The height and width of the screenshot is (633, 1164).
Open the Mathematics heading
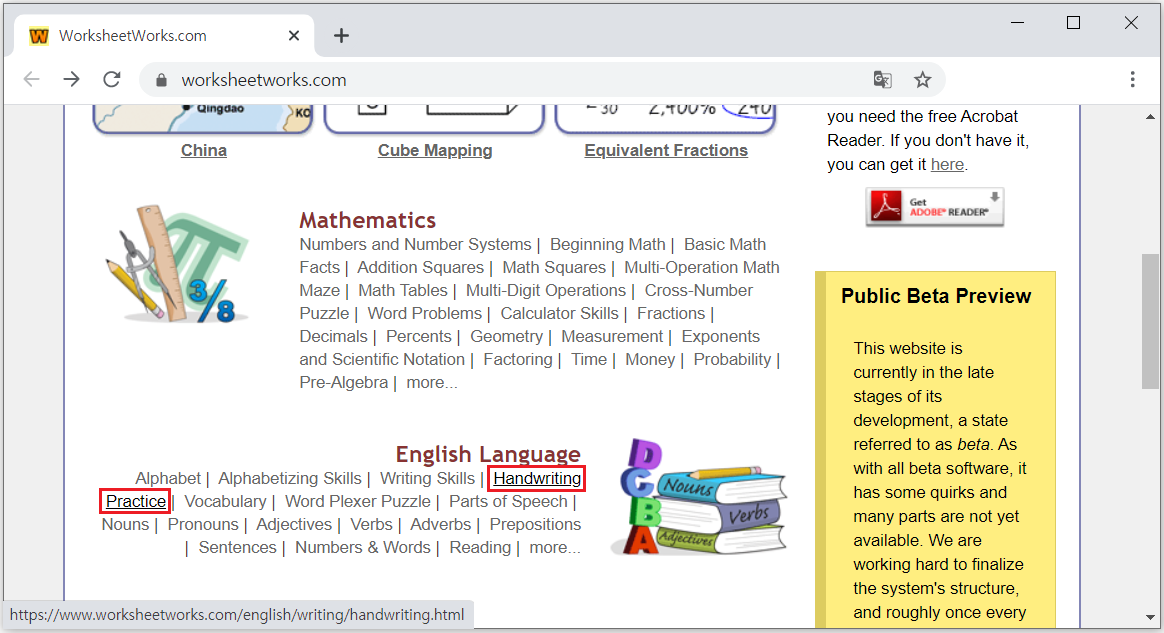[x=367, y=220]
